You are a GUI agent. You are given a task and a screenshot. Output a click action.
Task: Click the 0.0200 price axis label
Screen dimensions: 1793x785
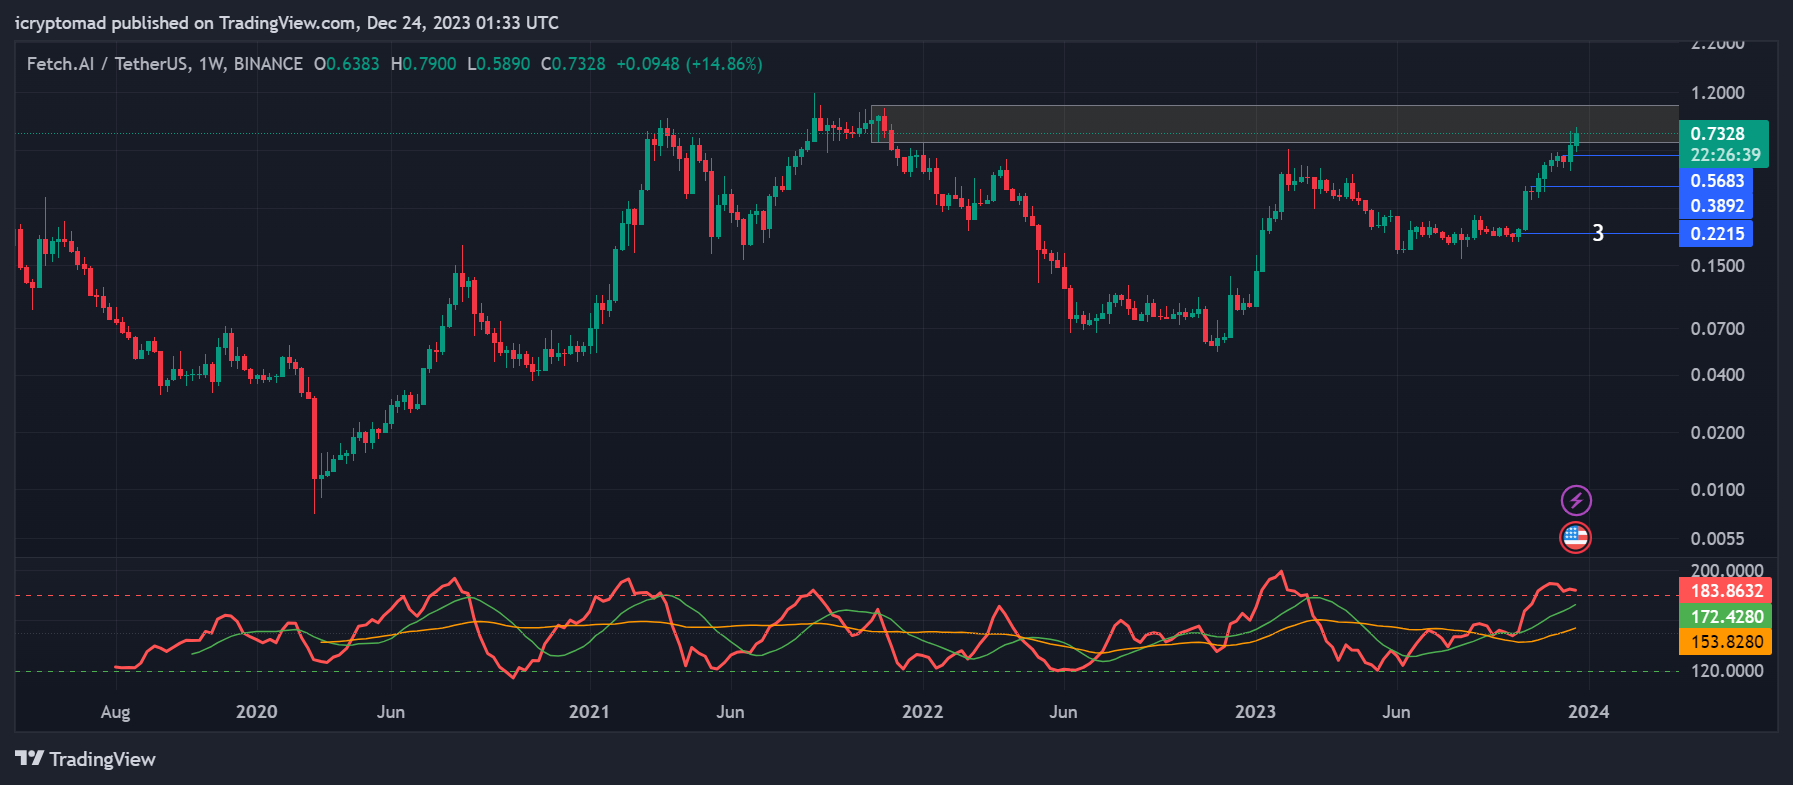click(1717, 433)
